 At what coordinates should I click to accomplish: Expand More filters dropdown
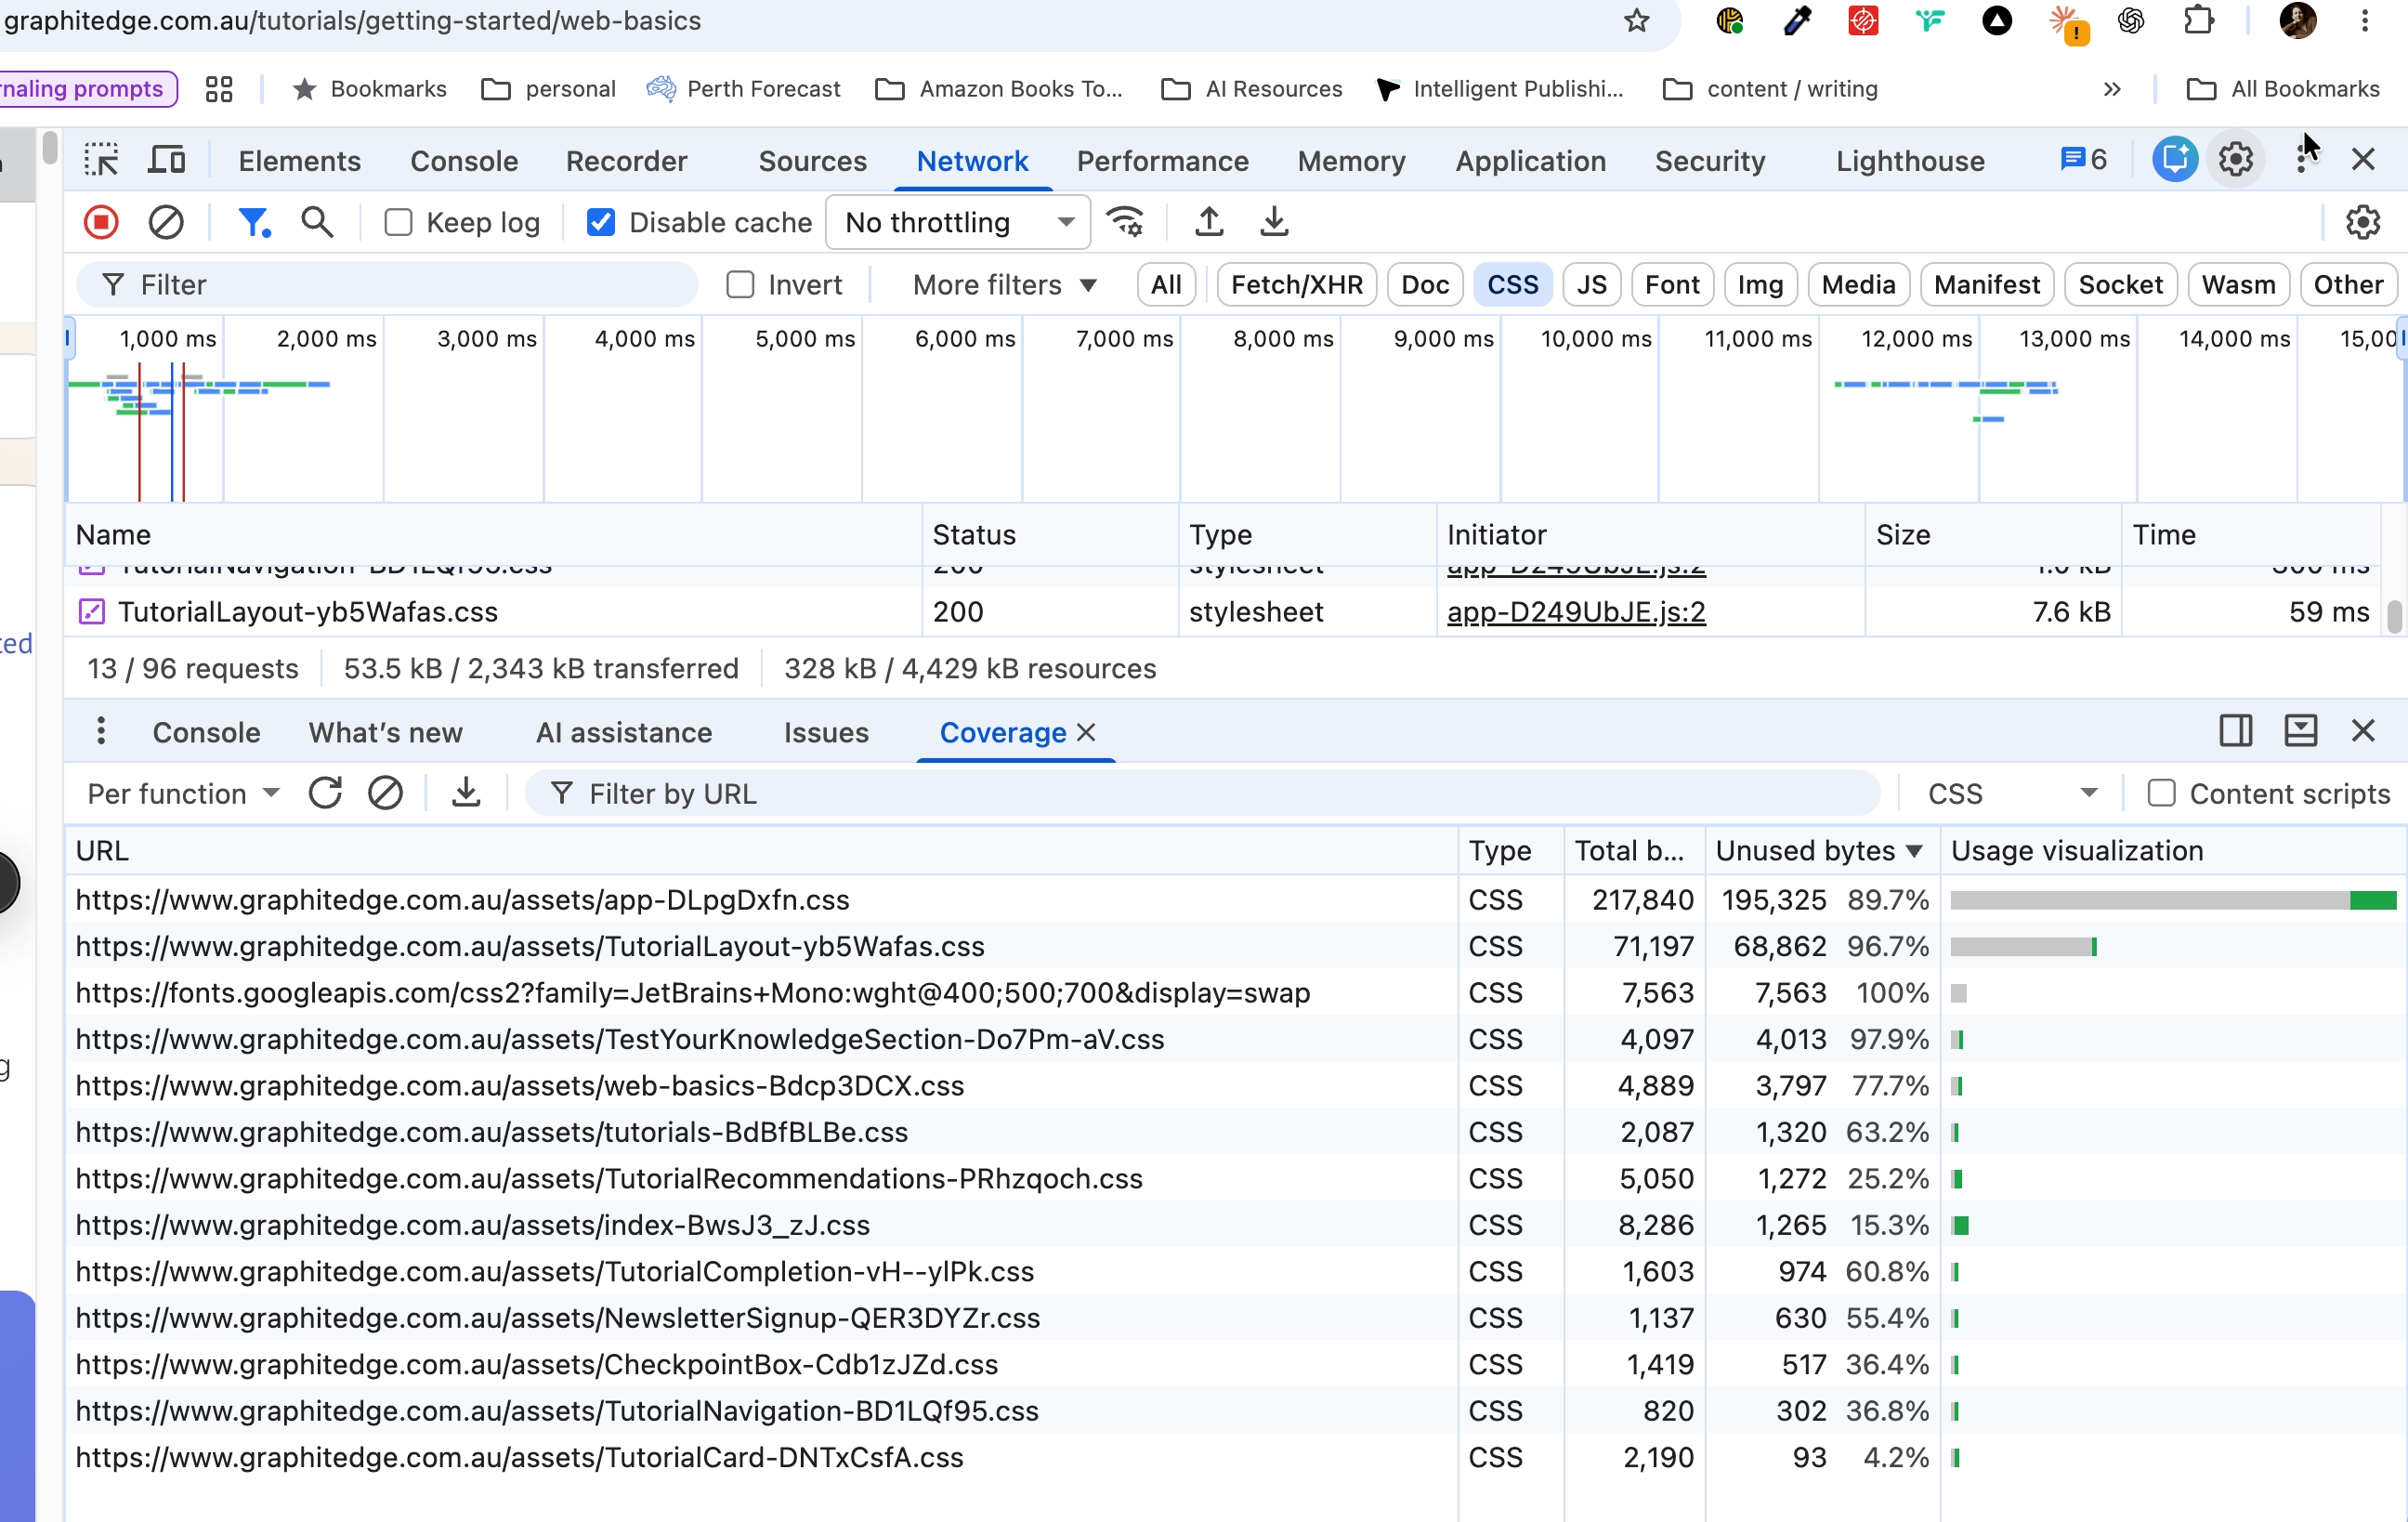1004,285
